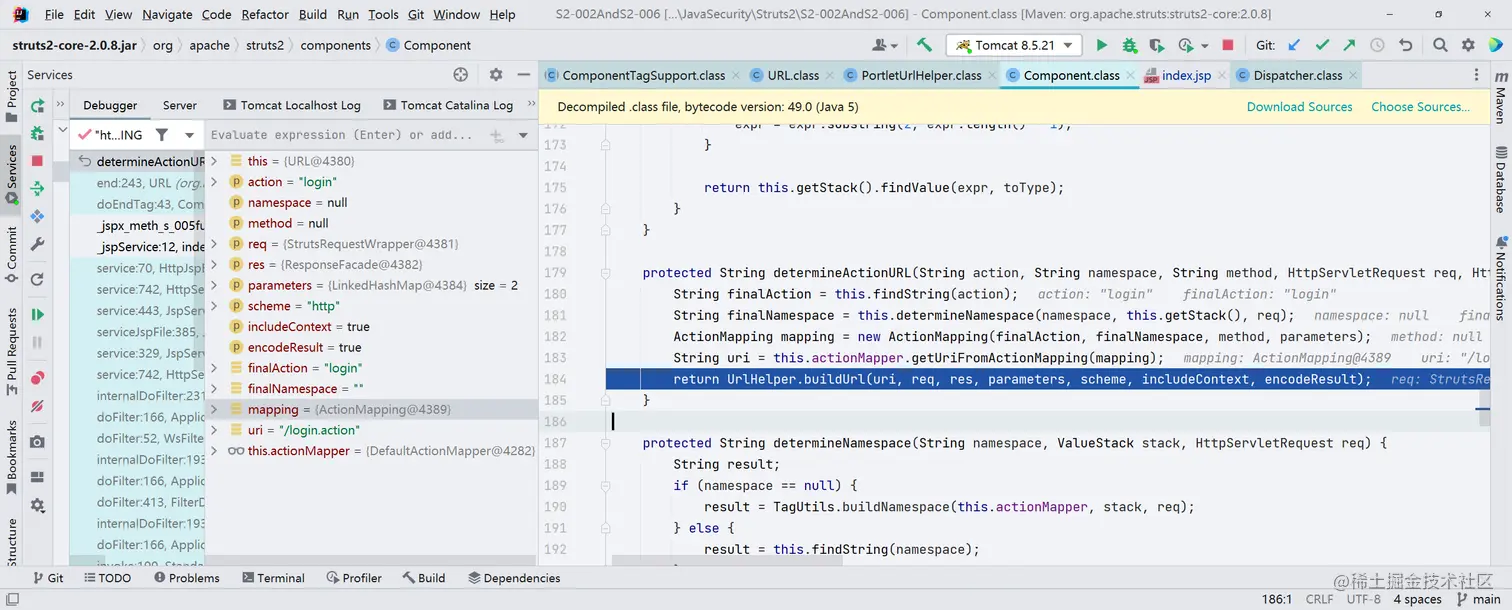Click the Download Sources link

coord(1299,107)
